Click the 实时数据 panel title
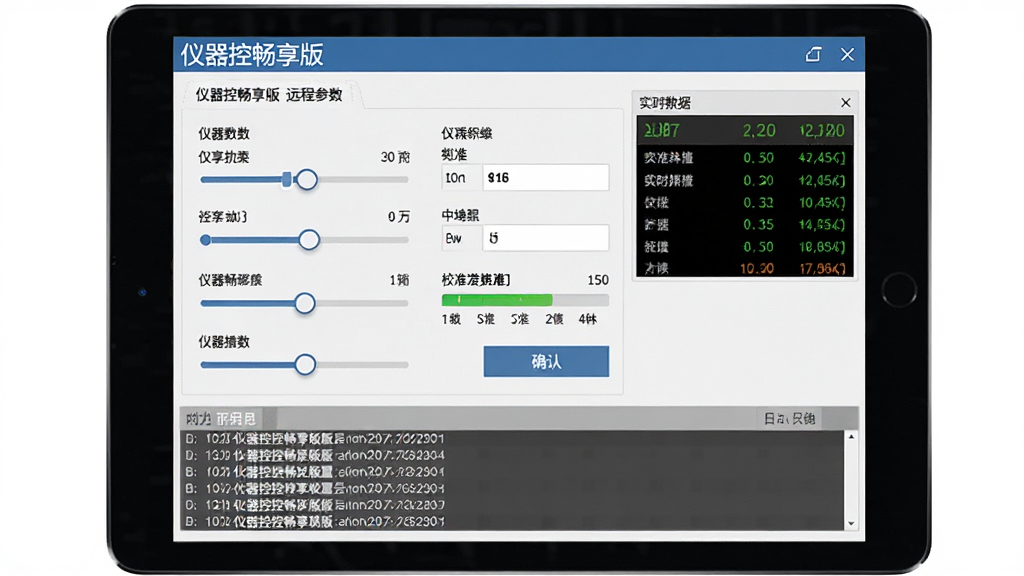The width and height of the screenshot is (1024, 576). 665,103
